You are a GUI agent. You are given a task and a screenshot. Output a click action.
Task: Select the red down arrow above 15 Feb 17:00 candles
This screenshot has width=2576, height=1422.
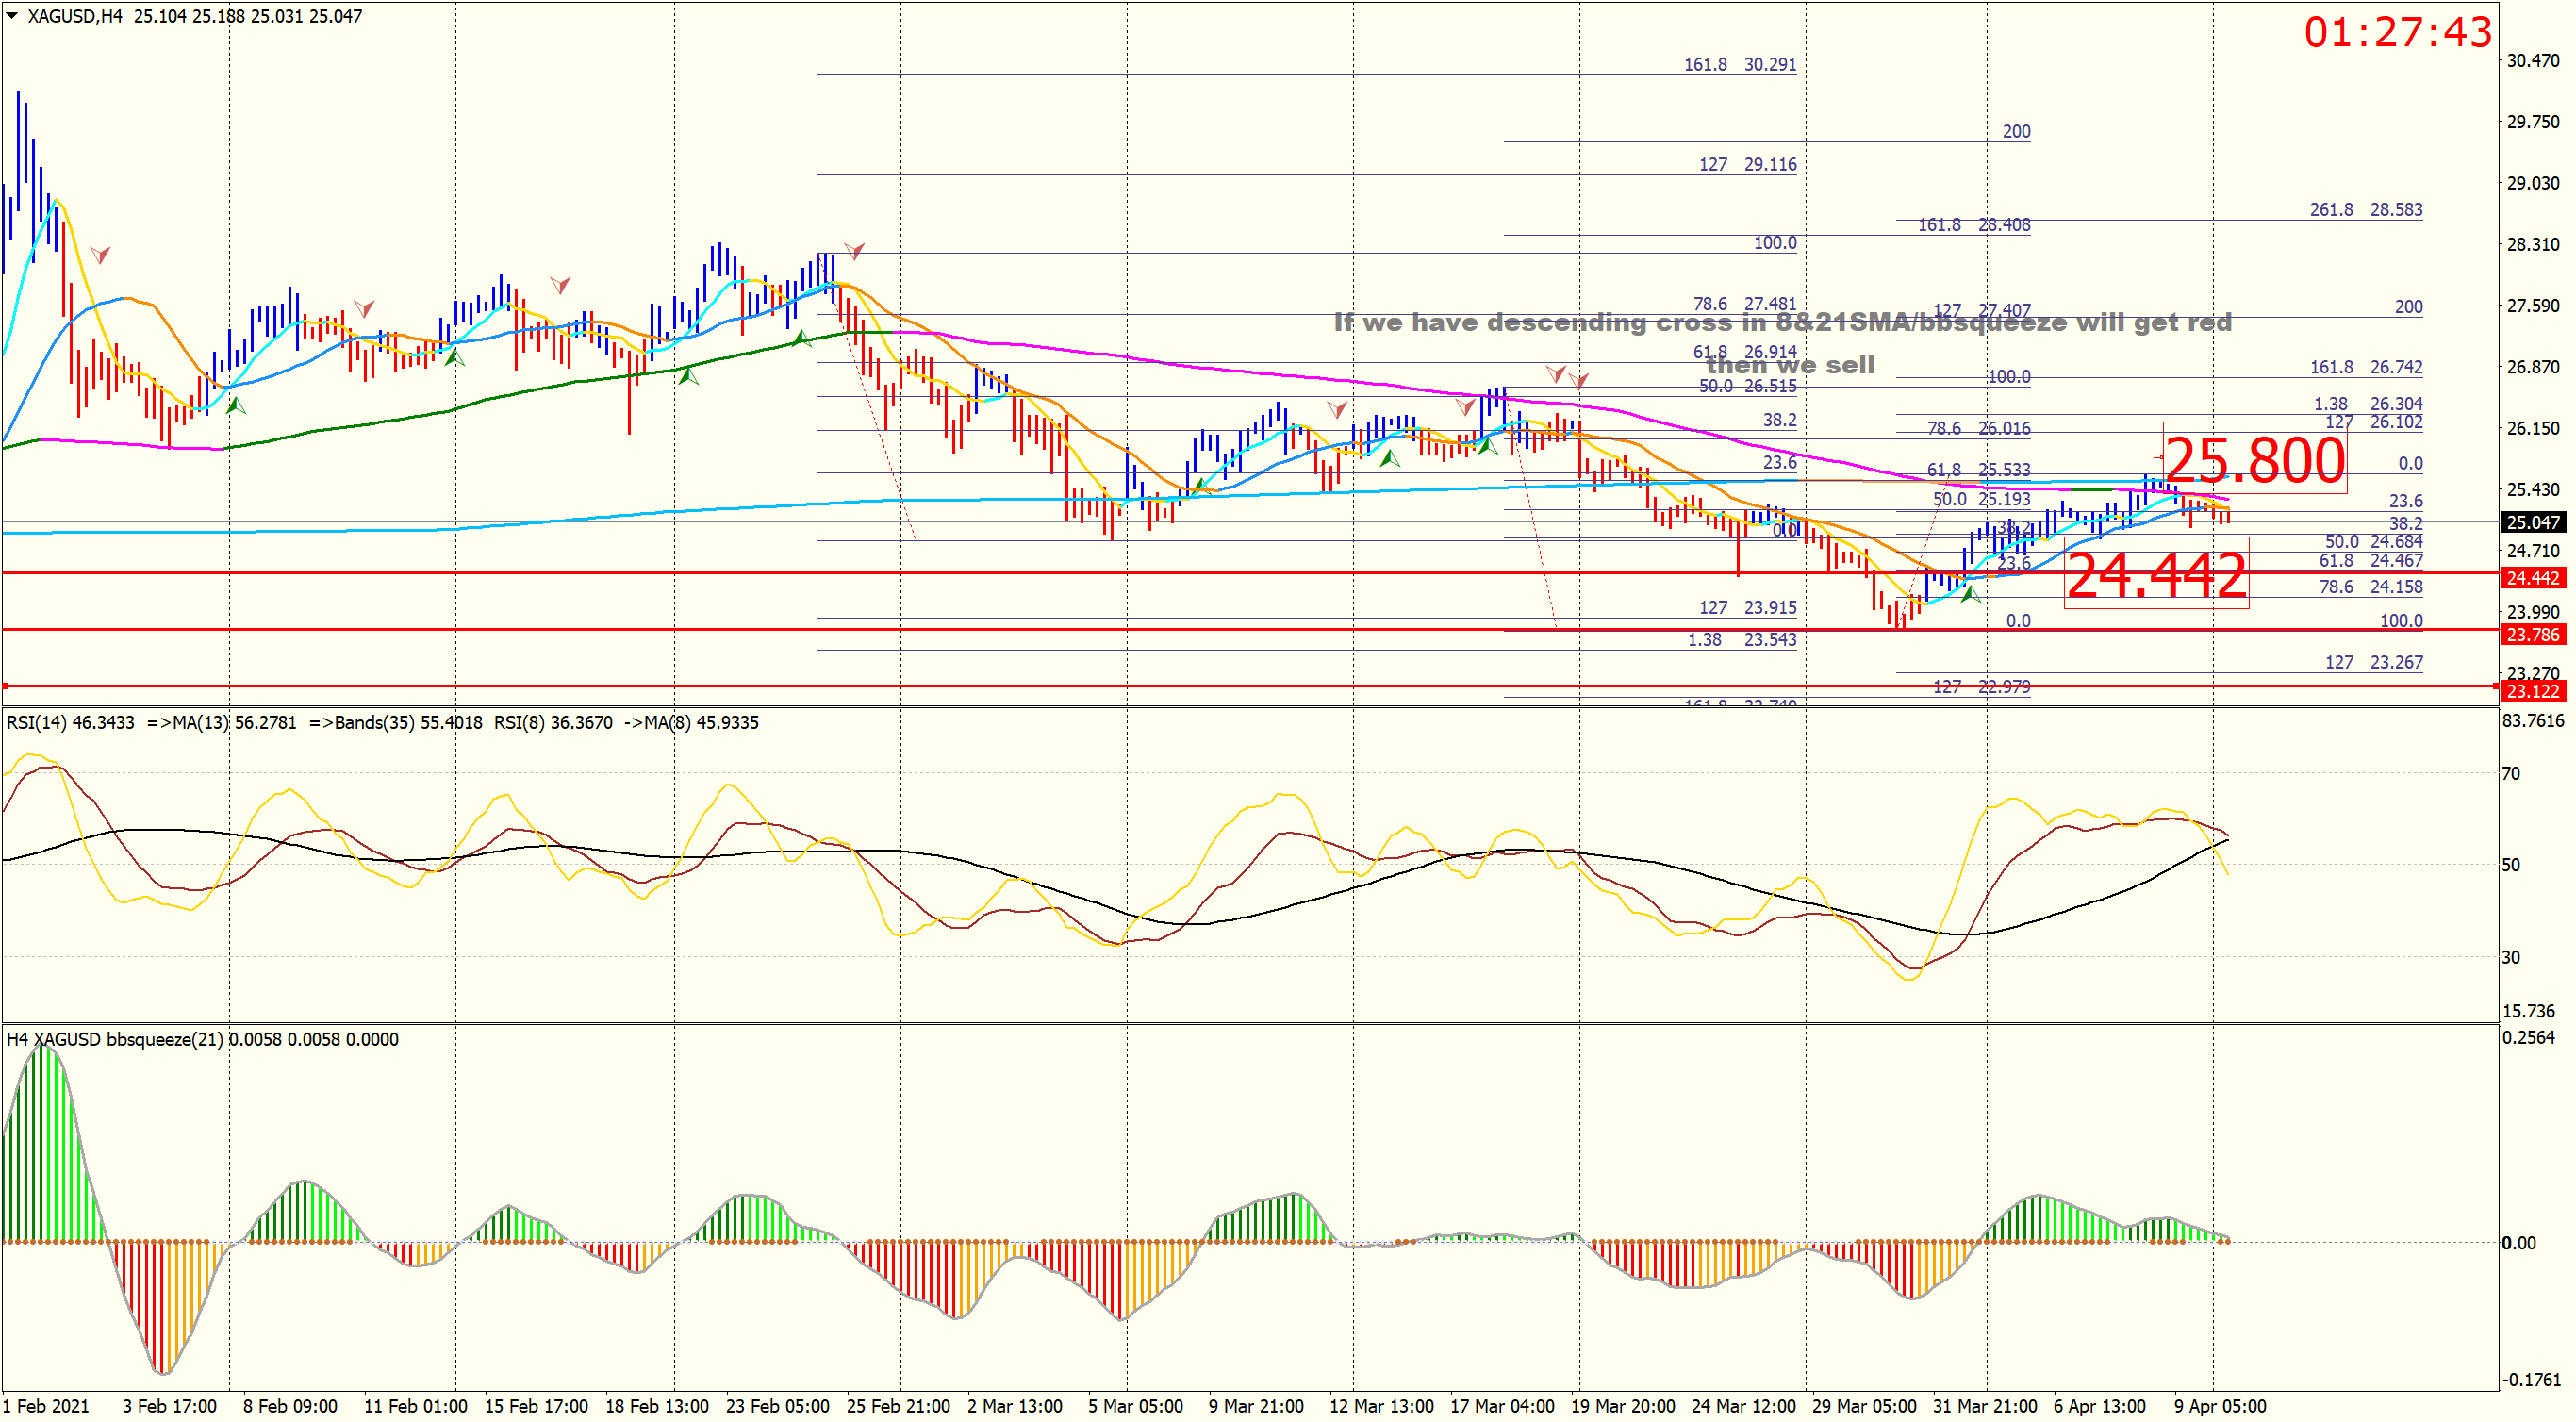(x=560, y=285)
